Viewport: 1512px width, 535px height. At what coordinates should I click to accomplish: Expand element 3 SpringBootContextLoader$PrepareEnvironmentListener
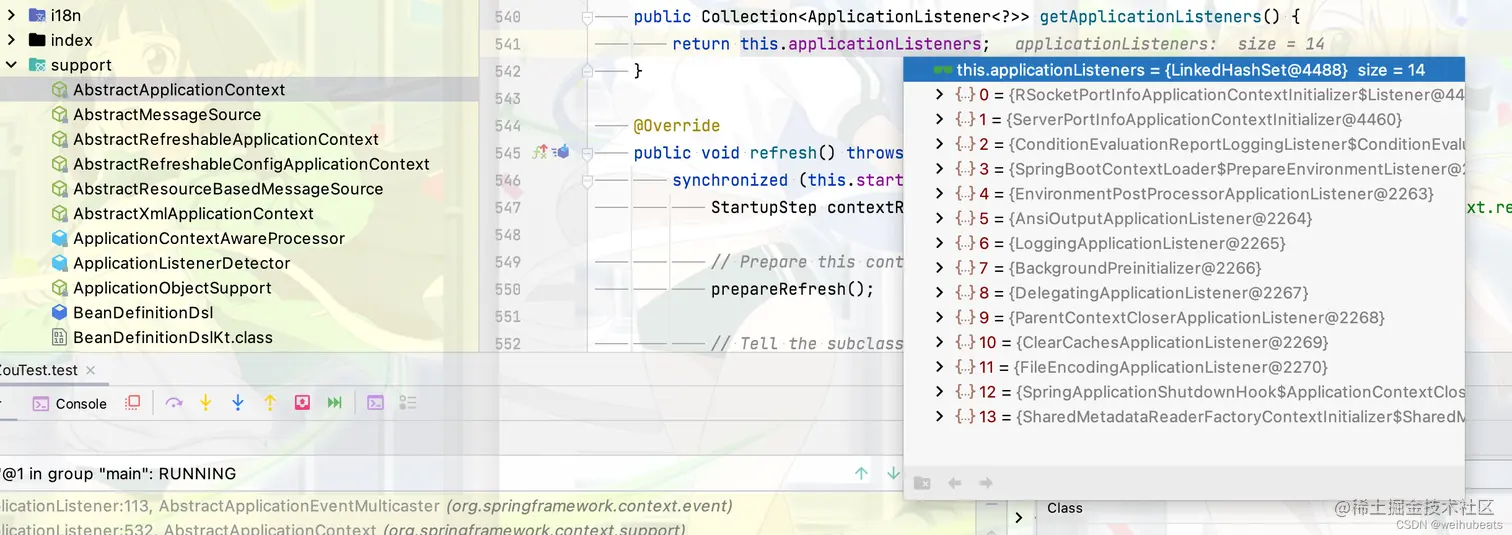tap(939, 169)
